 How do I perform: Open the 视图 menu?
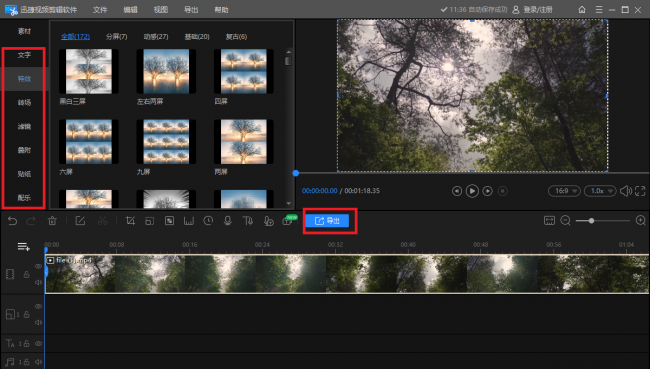(160, 10)
